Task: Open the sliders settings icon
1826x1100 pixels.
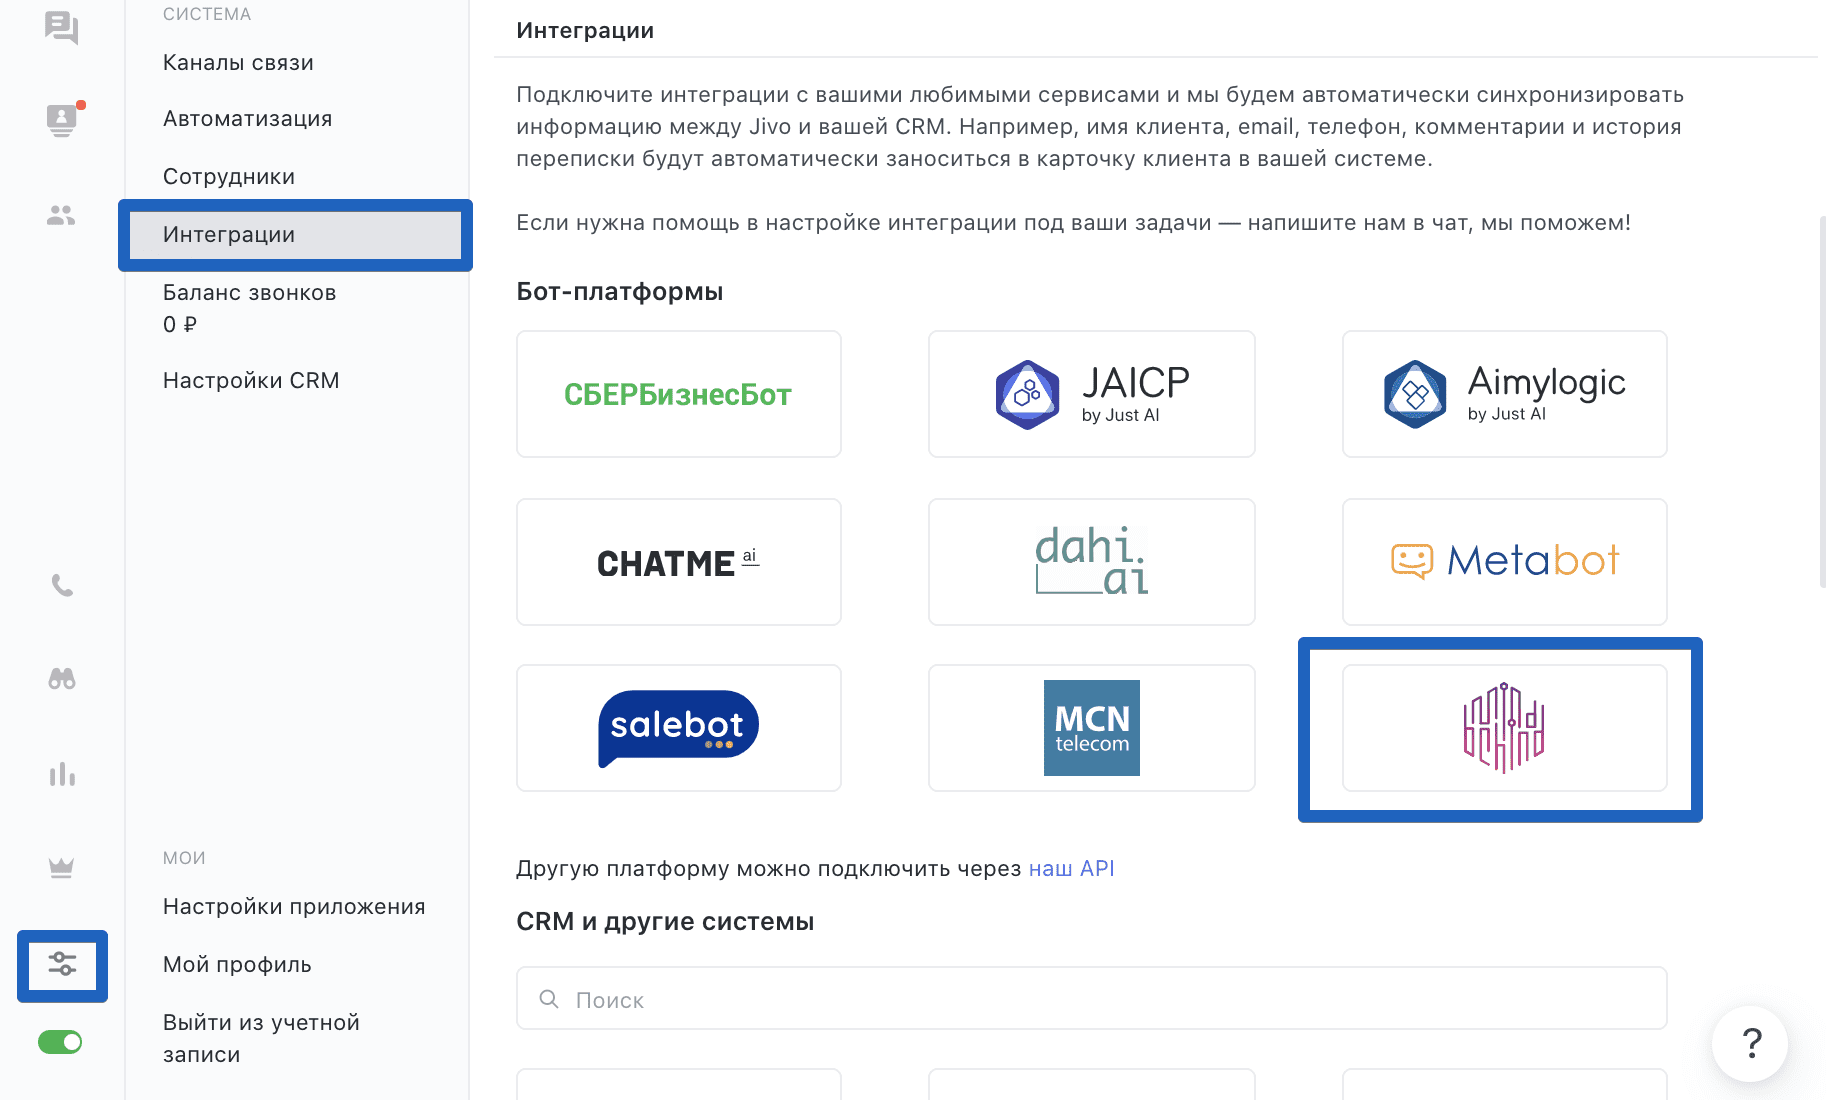Action: point(62,964)
